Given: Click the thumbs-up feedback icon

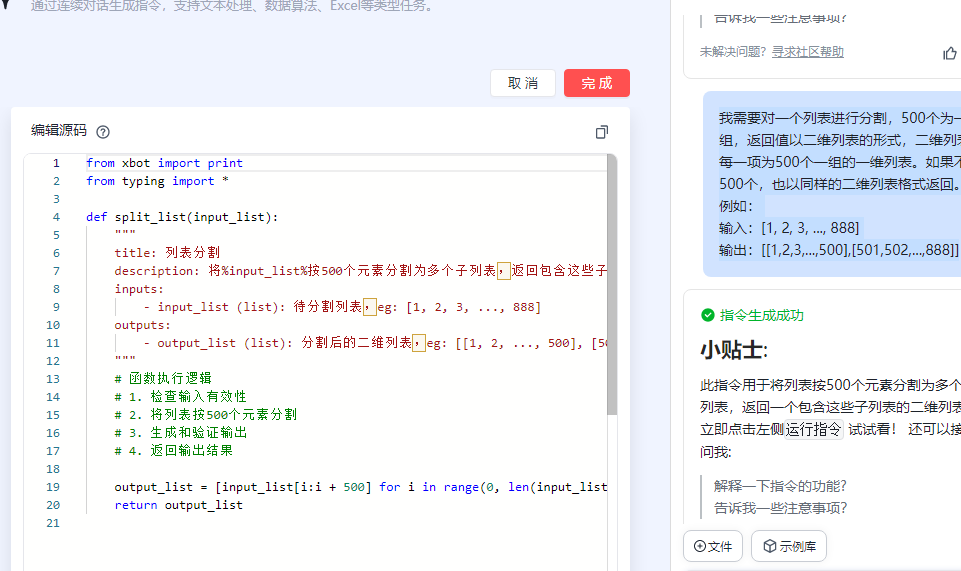Looking at the screenshot, I should coord(949,53).
